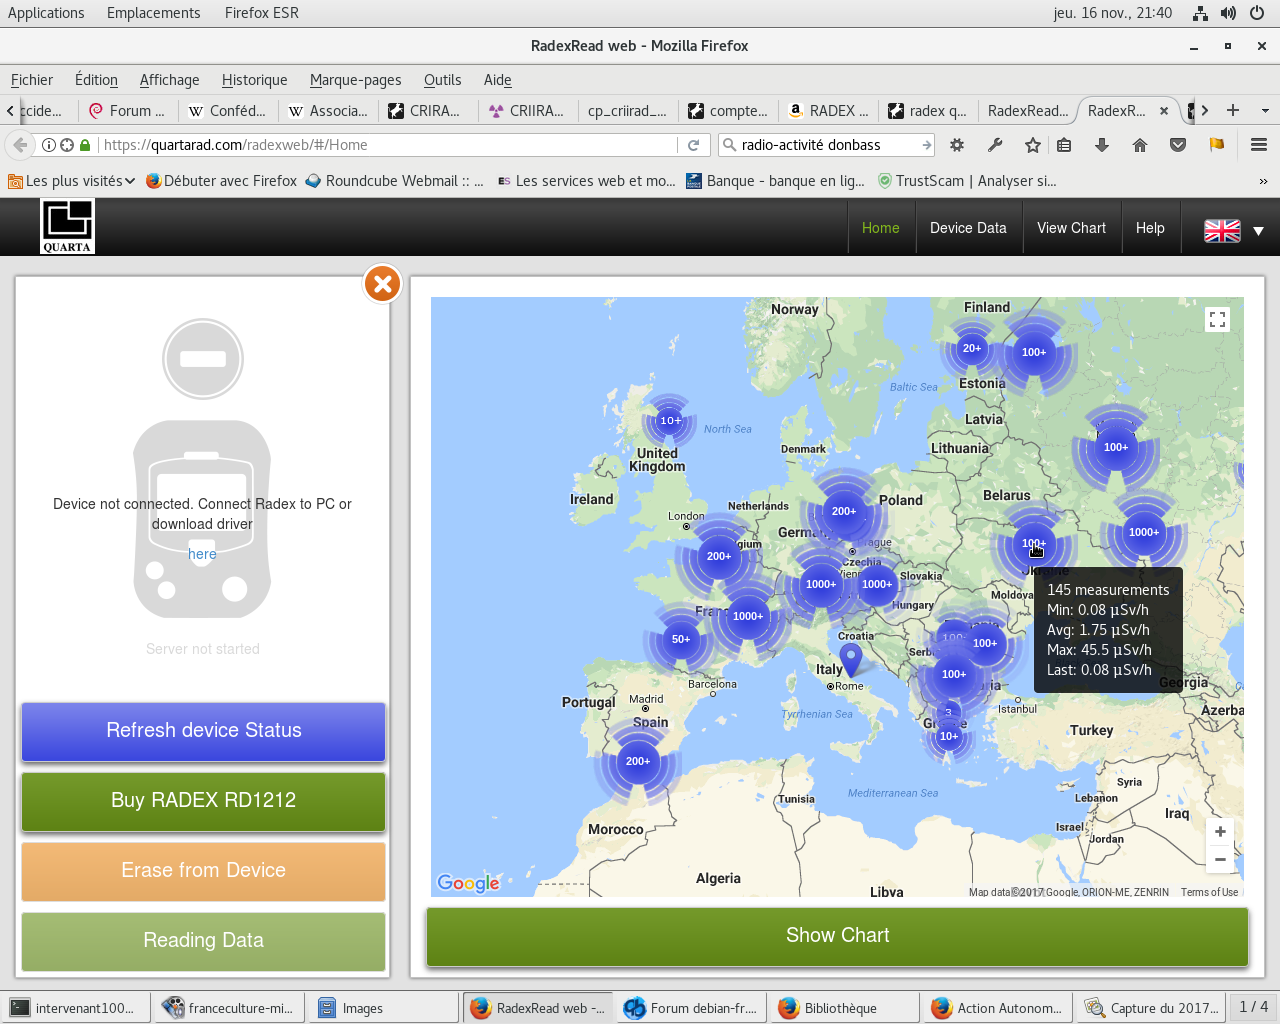Image resolution: width=1280 pixels, height=1024 pixels.
Task: Open the volume control in system tray
Action: pyautogui.click(x=1228, y=13)
